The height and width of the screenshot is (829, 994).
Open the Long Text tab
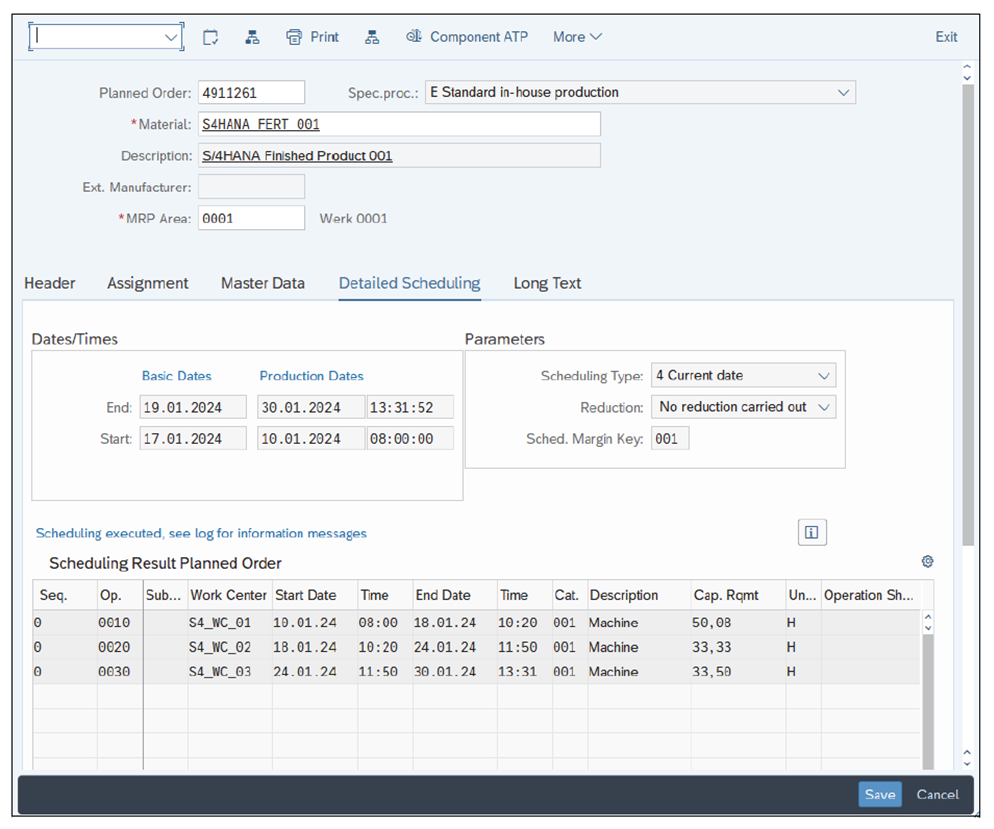(x=546, y=283)
